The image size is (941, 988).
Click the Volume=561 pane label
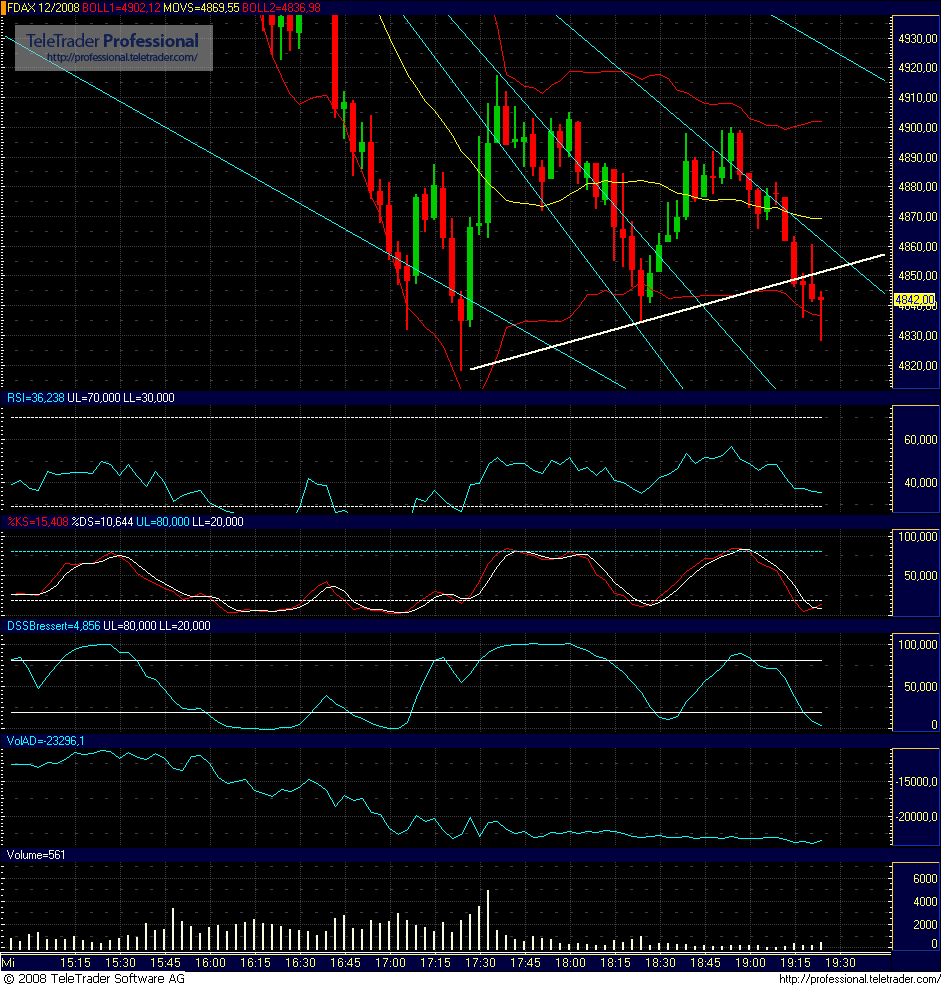click(36, 855)
